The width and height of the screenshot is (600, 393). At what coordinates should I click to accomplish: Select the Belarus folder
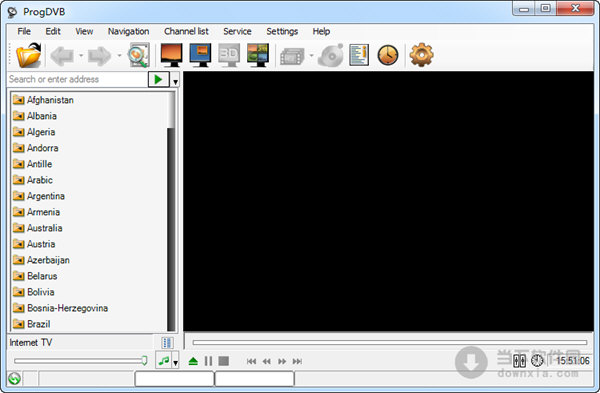click(x=35, y=276)
